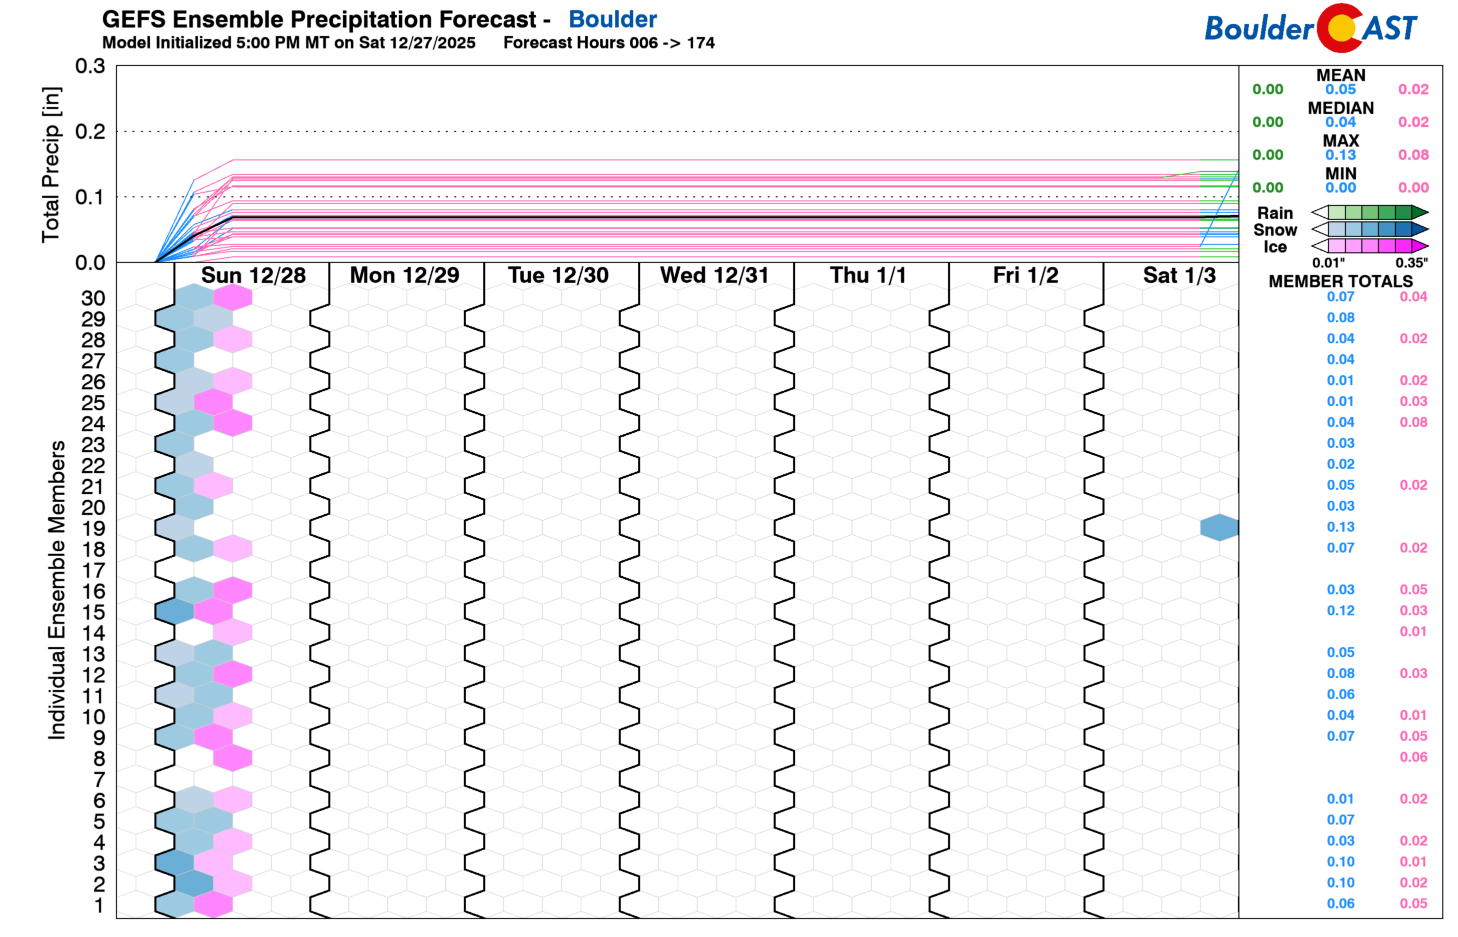Click member 27's blue snow hexagon
1458x937 pixels.
[175, 360]
